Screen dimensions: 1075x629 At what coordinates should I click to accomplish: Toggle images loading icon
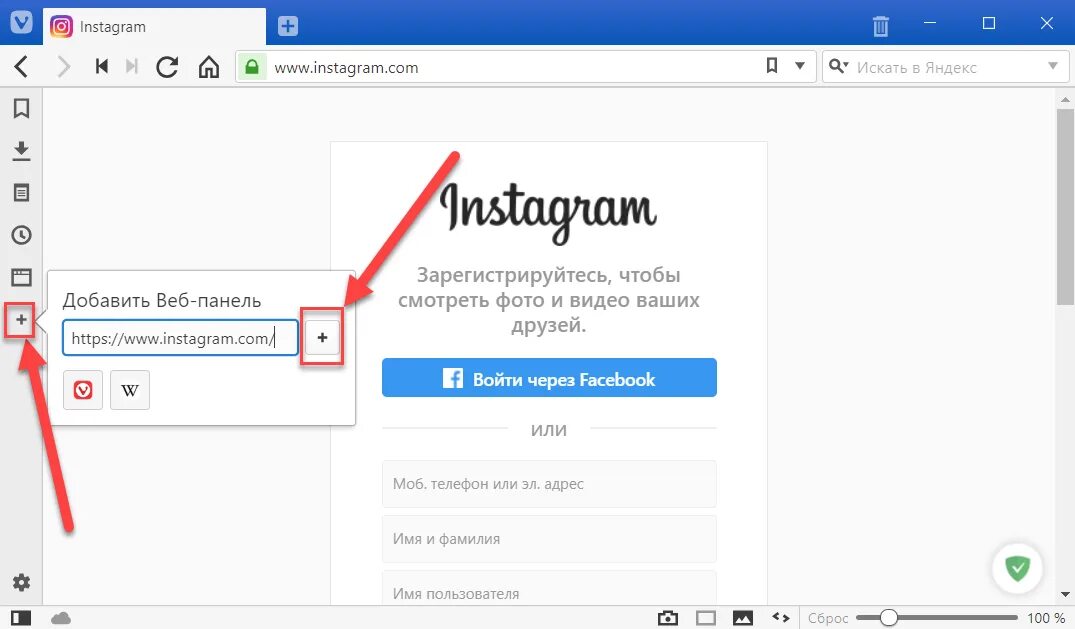coord(742,618)
